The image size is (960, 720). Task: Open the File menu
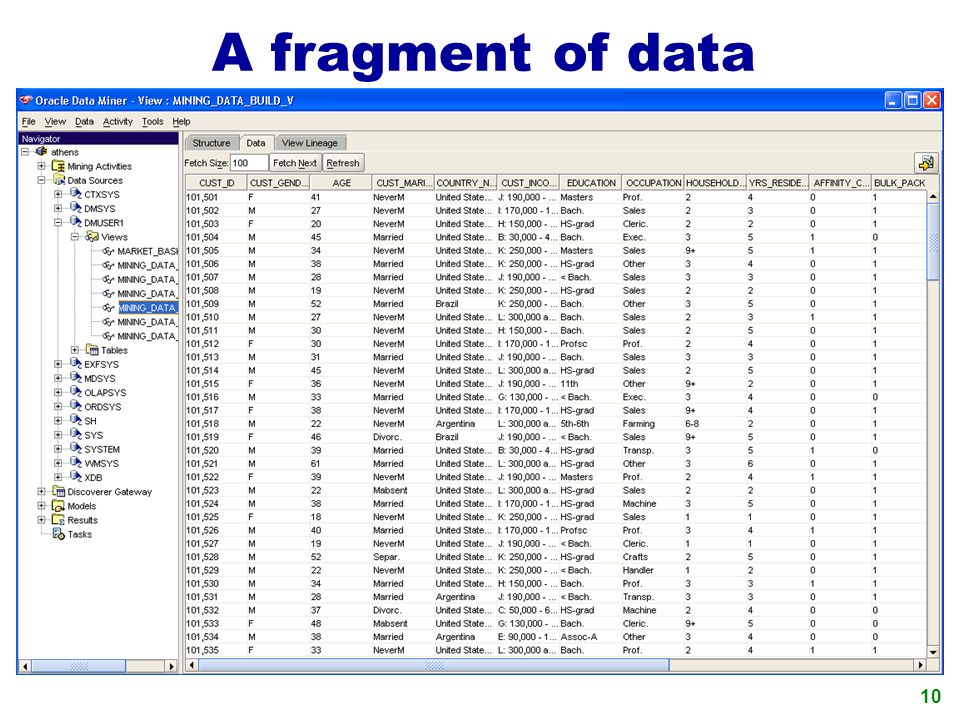pyautogui.click(x=29, y=121)
